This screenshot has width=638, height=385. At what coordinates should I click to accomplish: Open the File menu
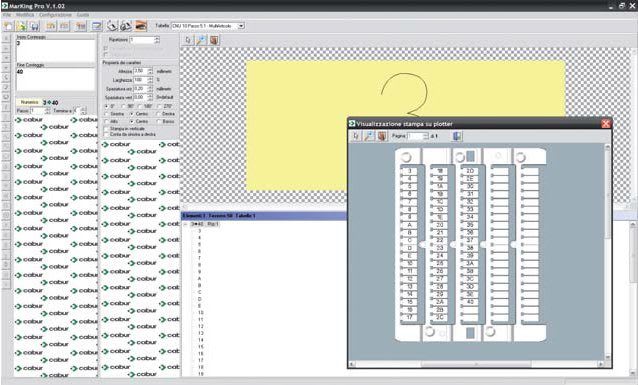(6, 15)
